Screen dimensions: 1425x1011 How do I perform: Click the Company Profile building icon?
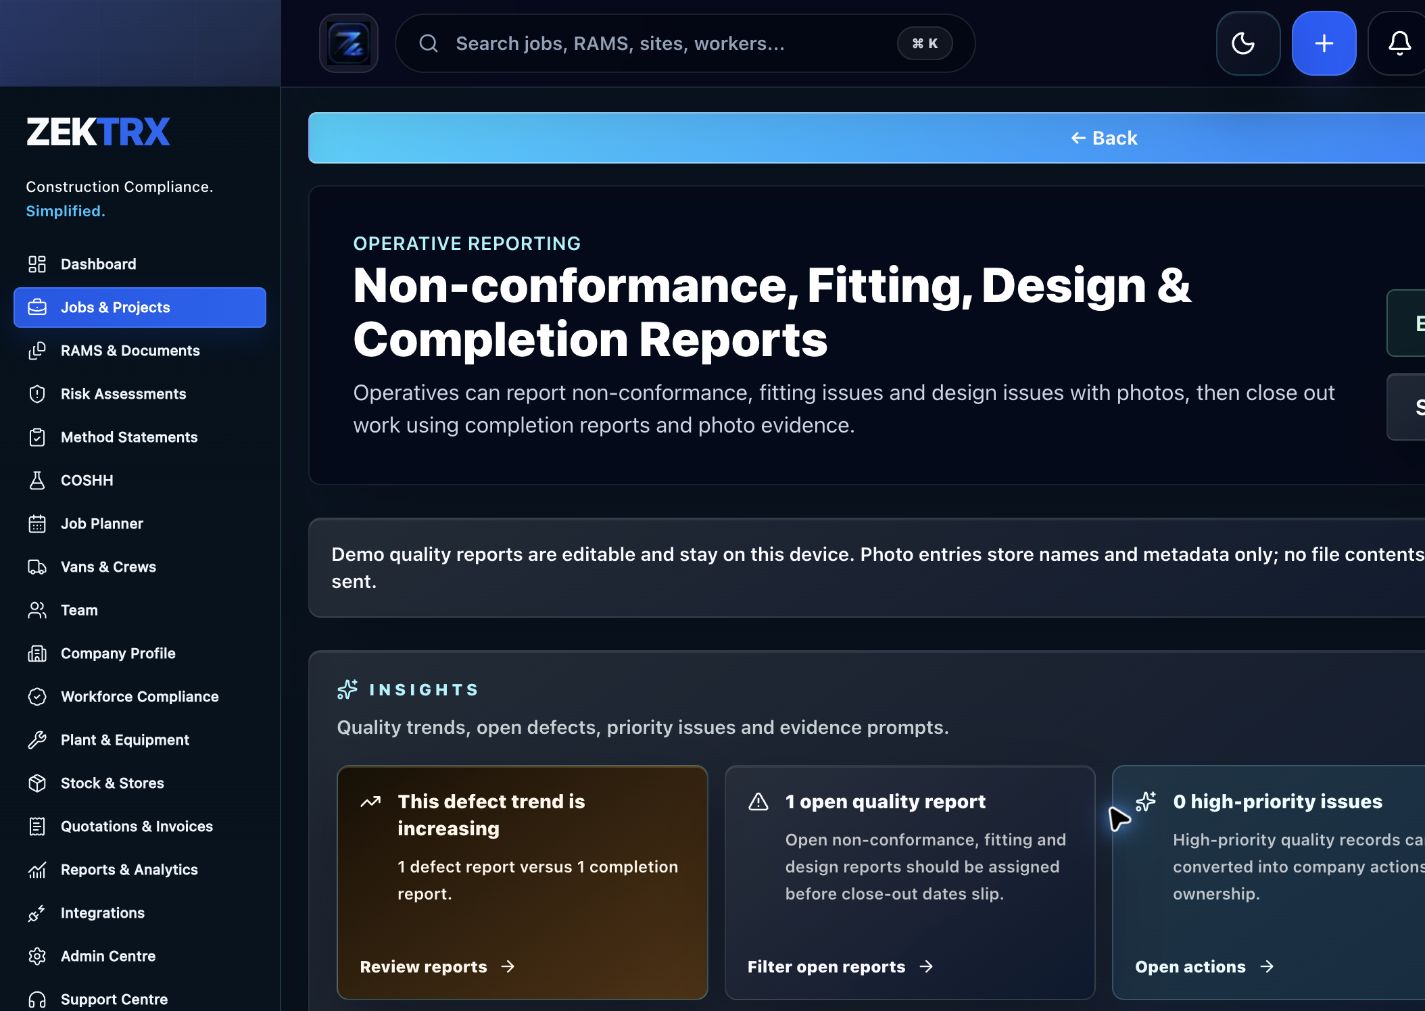tap(37, 653)
